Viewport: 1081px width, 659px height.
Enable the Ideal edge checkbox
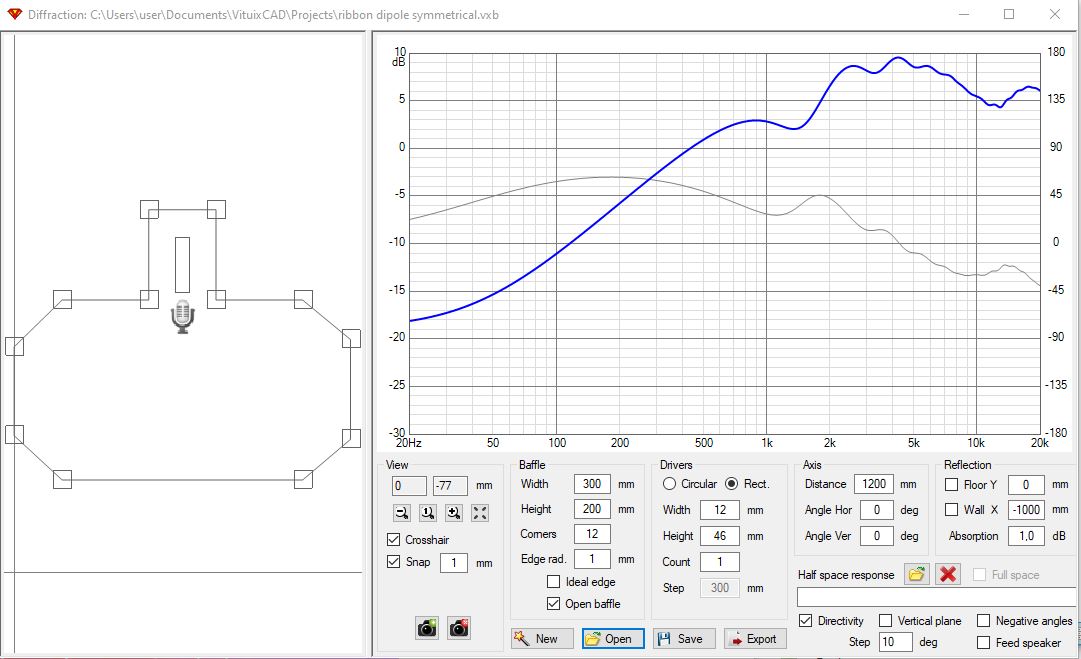(553, 581)
